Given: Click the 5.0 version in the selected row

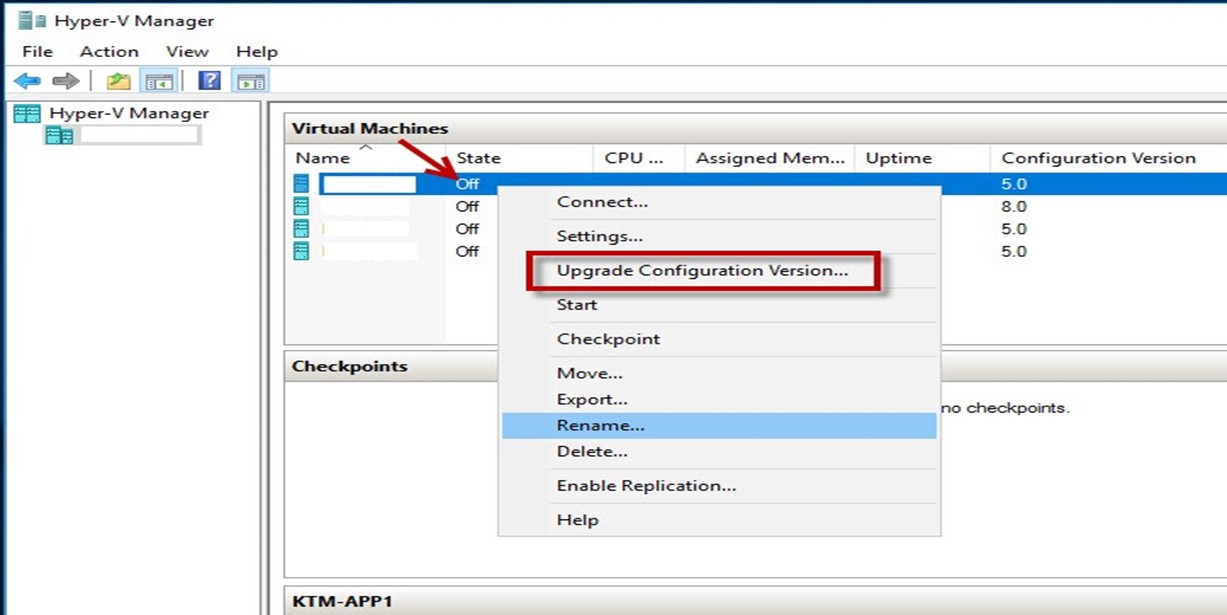Looking at the screenshot, I should [x=1014, y=184].
